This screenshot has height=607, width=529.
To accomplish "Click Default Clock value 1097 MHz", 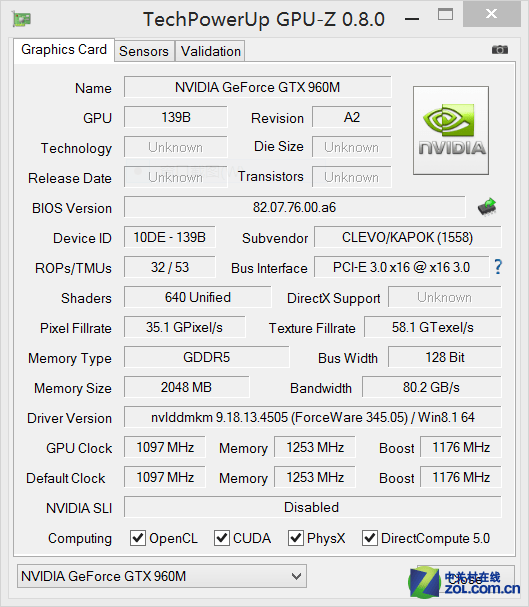I will coord(165,477).
